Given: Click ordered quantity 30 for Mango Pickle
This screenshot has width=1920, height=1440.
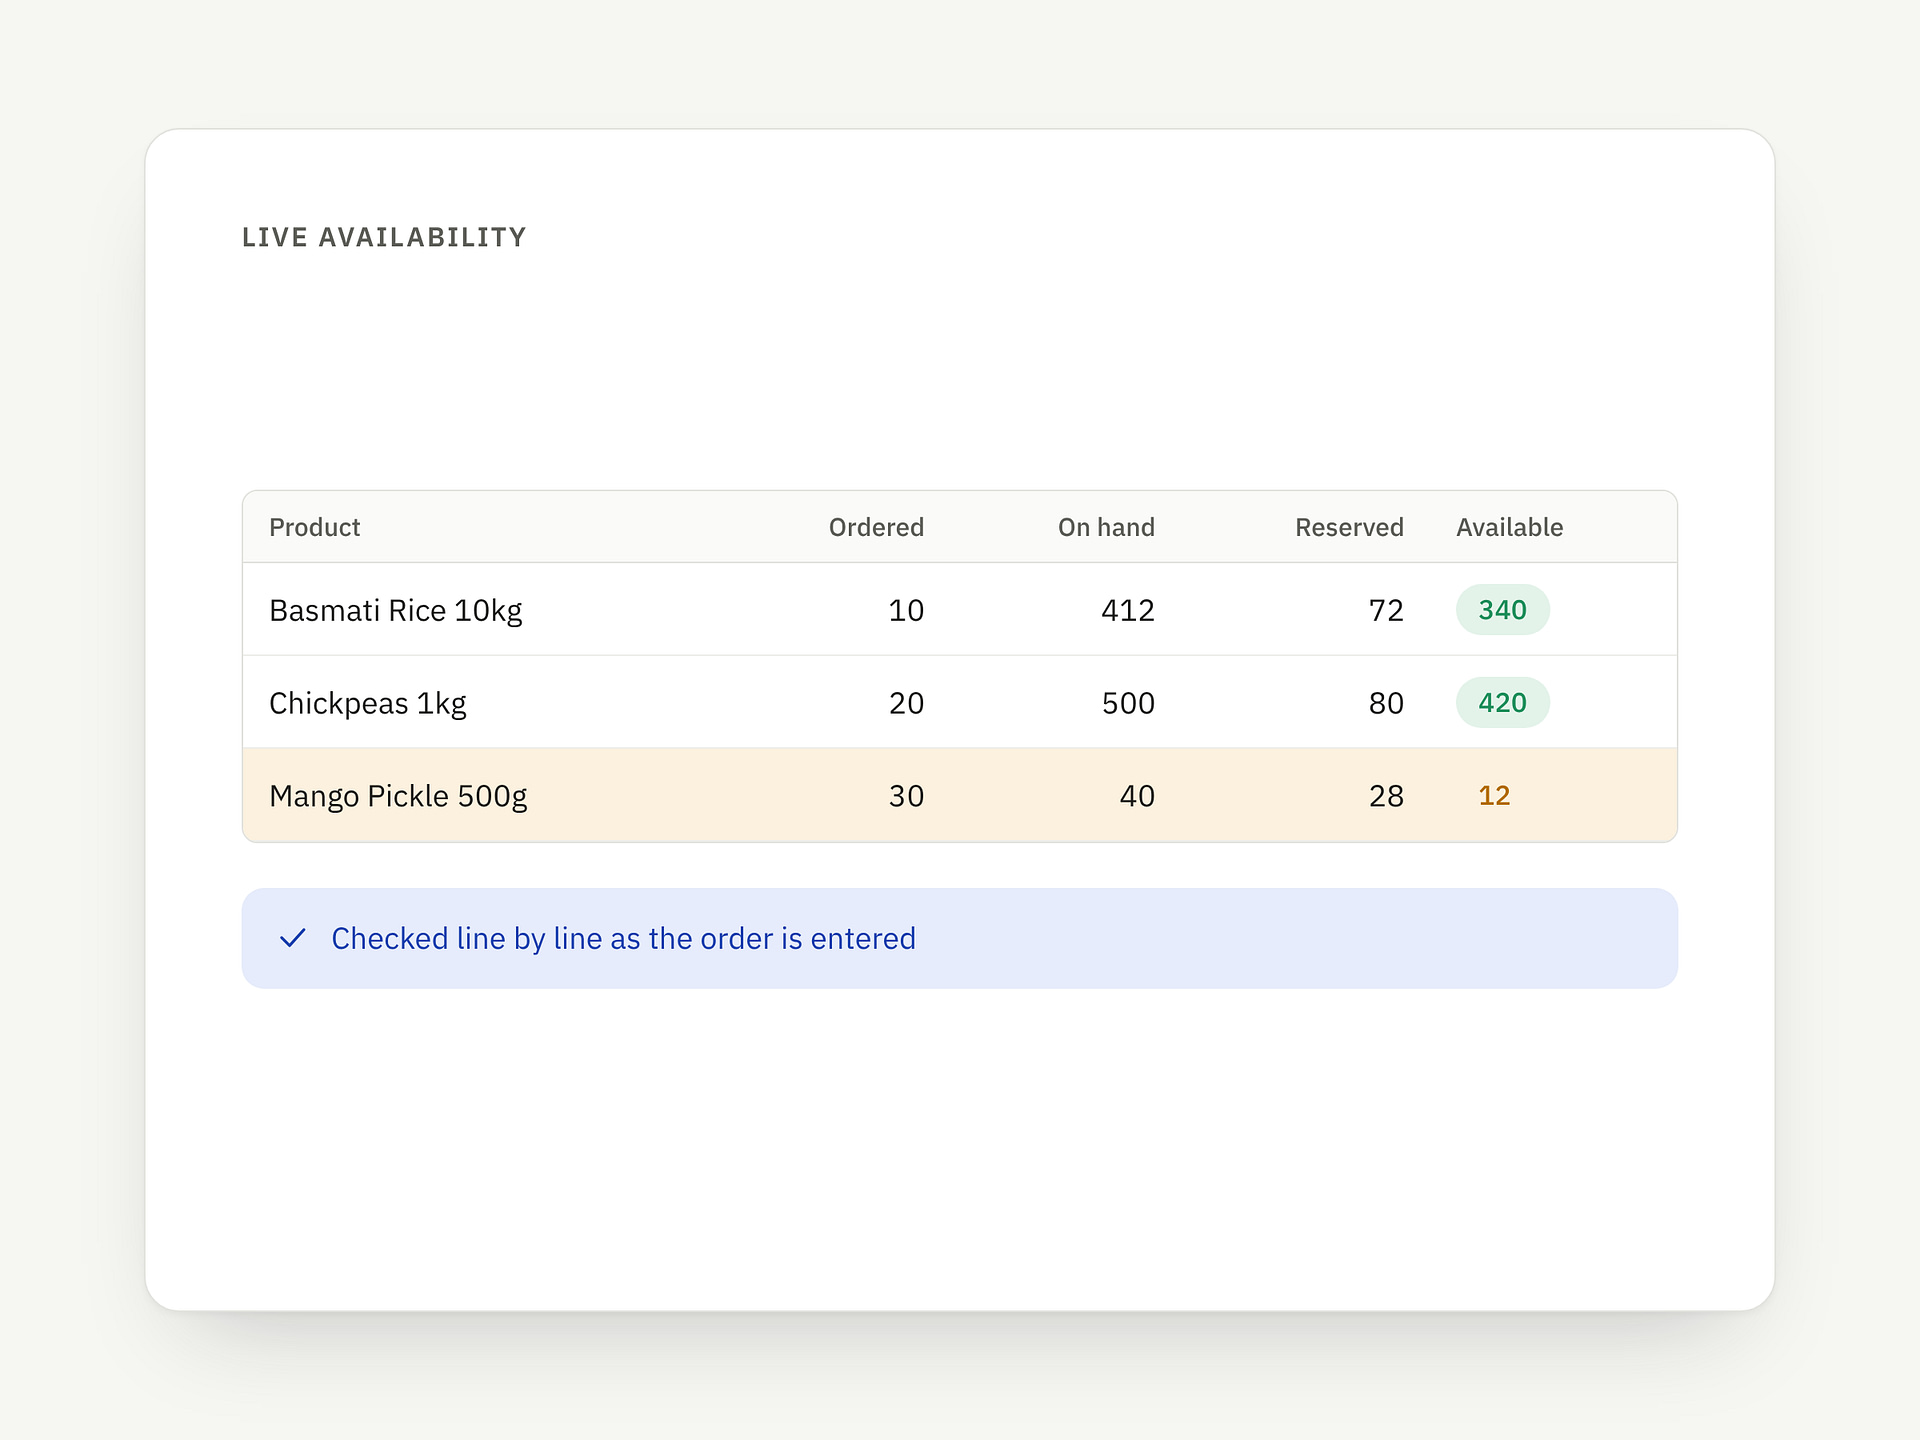Looking at the screenshot, I should pos(906,796).
